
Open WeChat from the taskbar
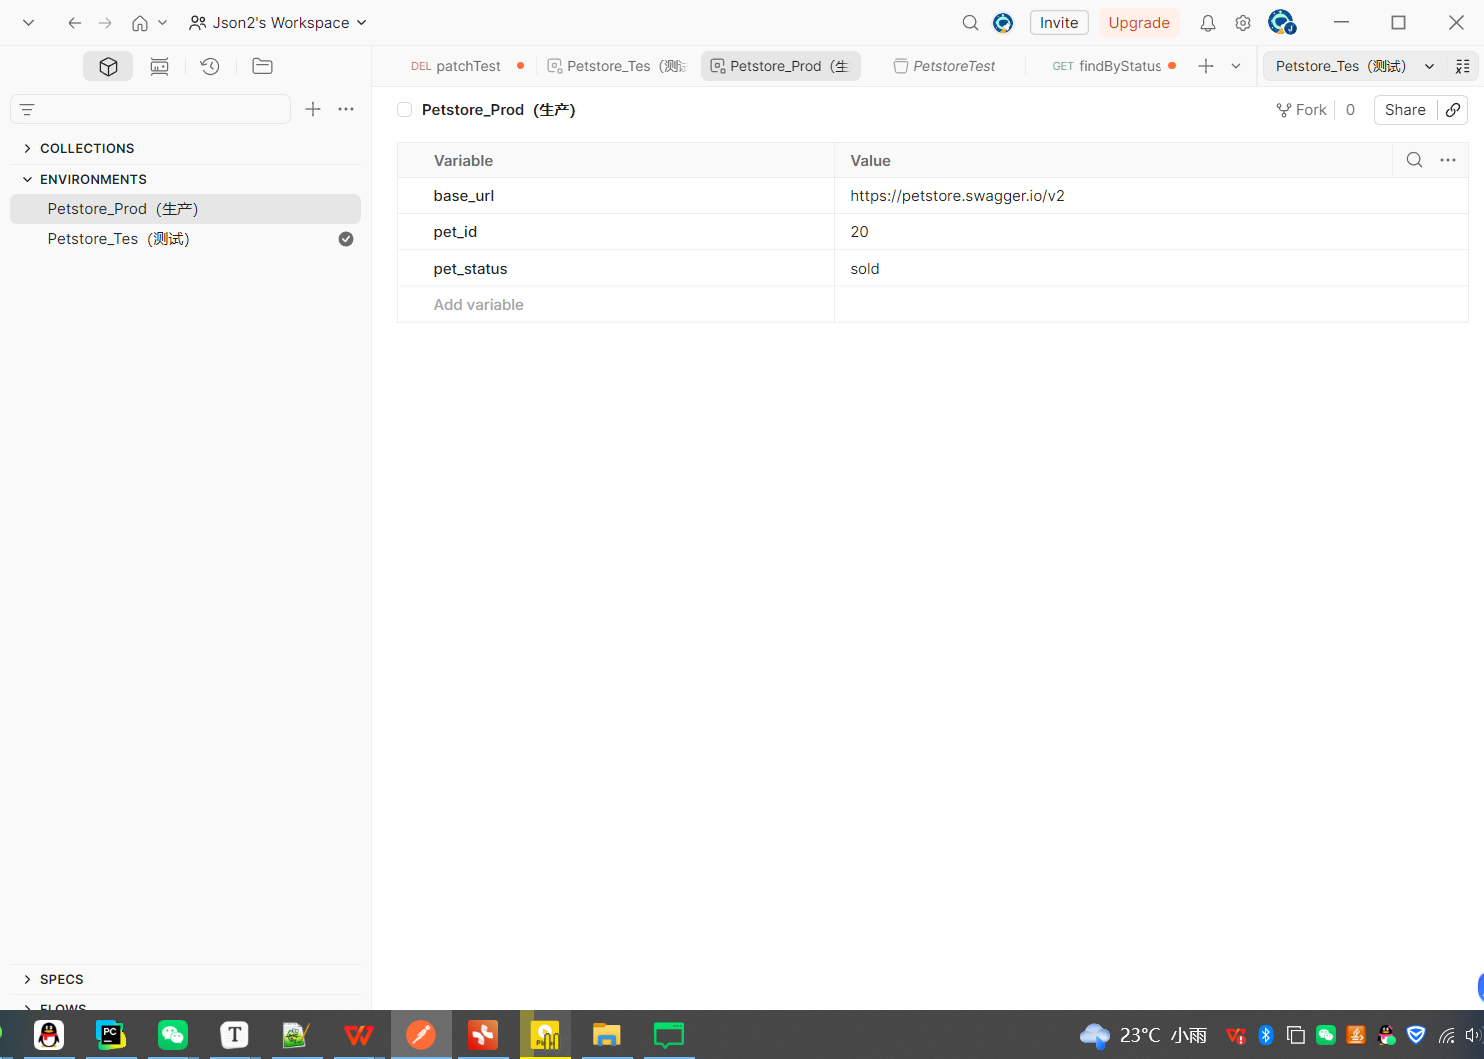pos(173,1035)
